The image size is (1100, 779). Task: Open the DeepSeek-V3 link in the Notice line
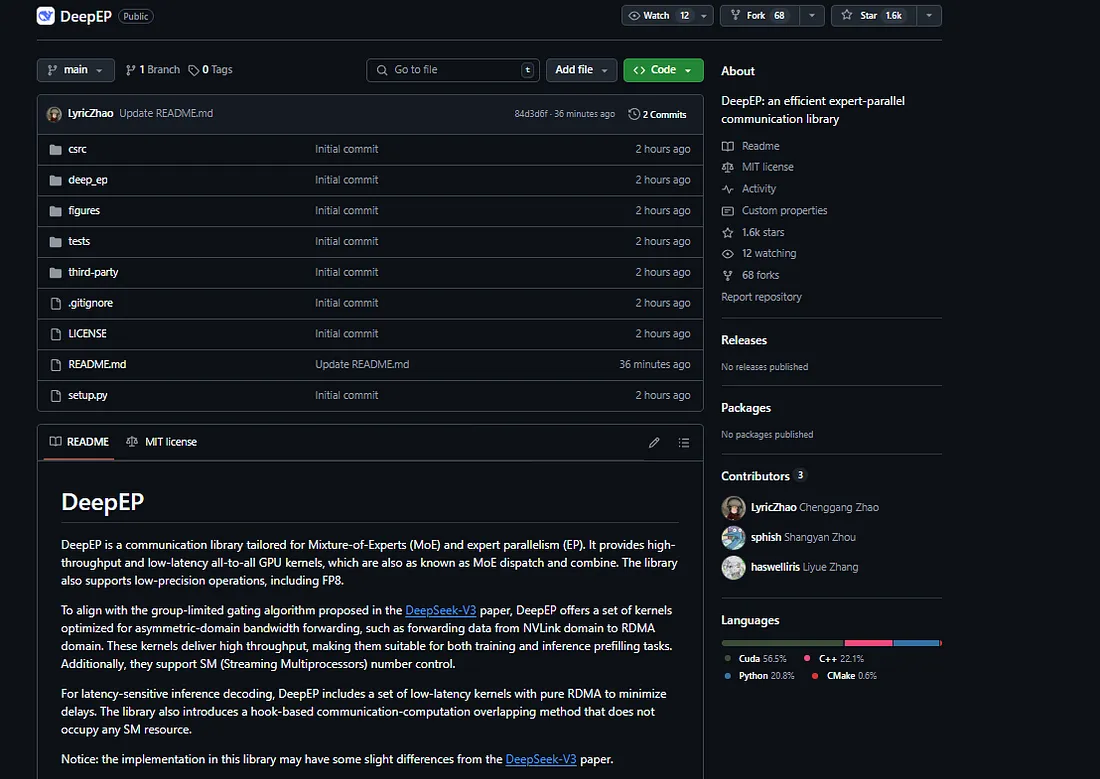[541, 759]
